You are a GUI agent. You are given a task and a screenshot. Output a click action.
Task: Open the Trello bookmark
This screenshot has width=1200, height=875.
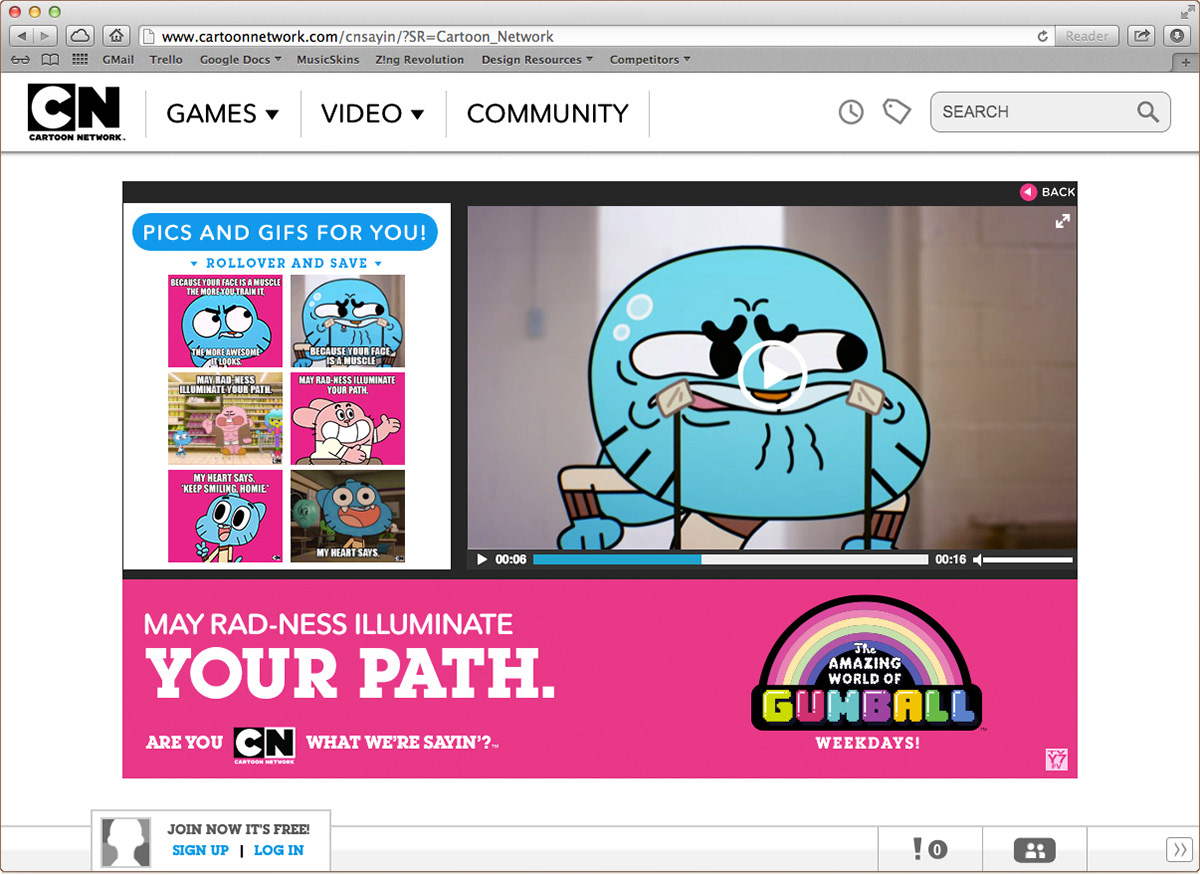(166, 60)
